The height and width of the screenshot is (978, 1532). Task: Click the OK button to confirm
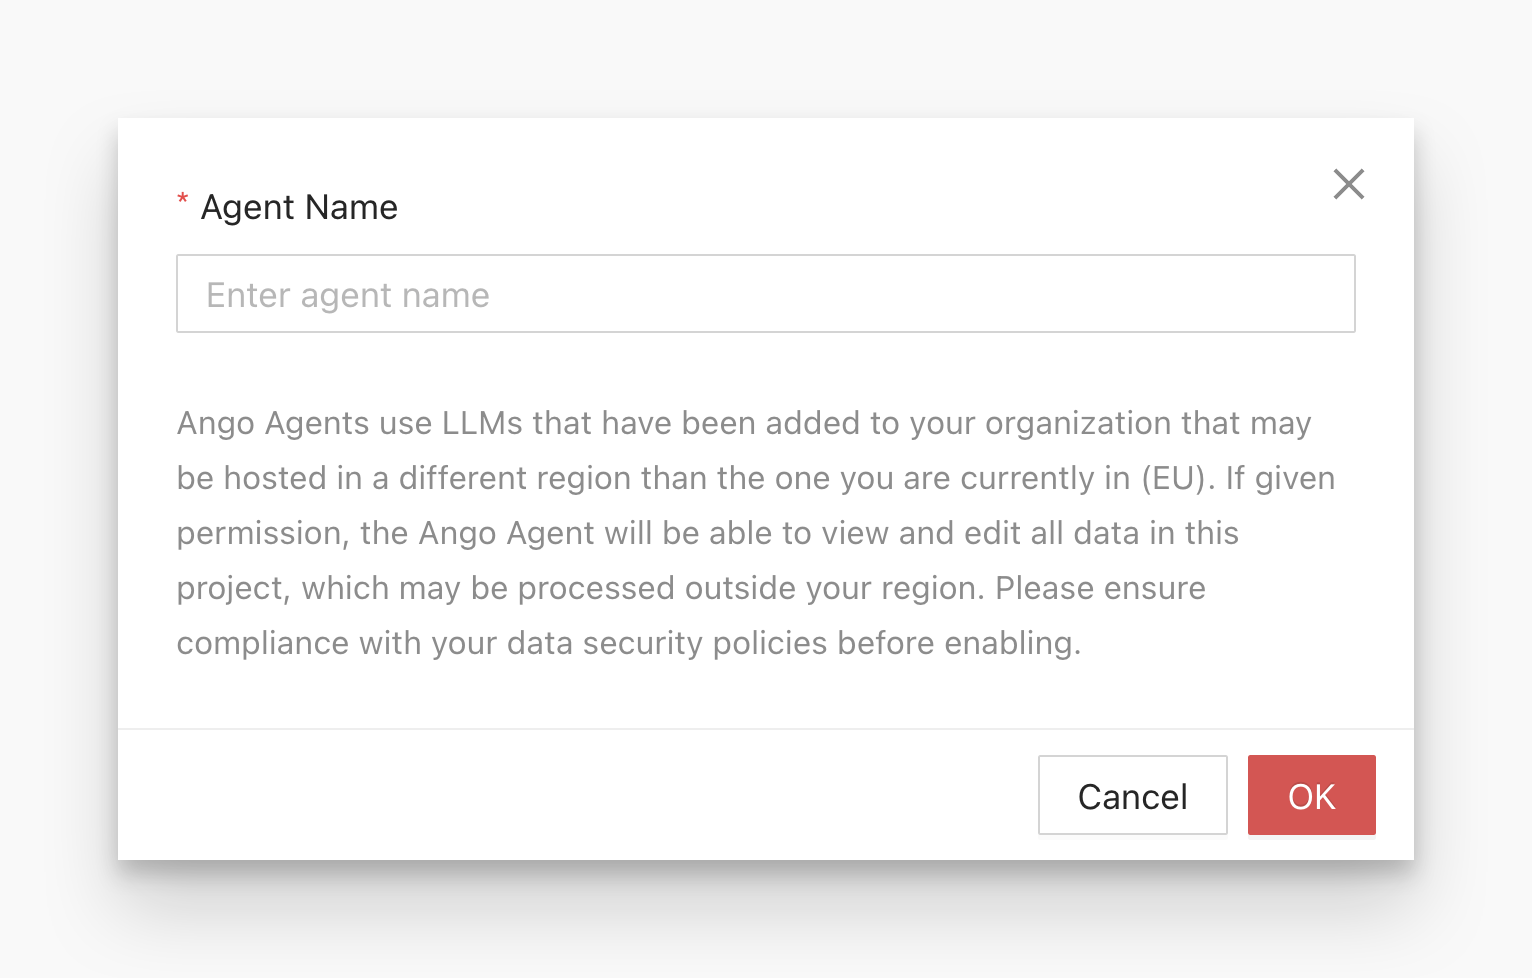(1311, 795)
